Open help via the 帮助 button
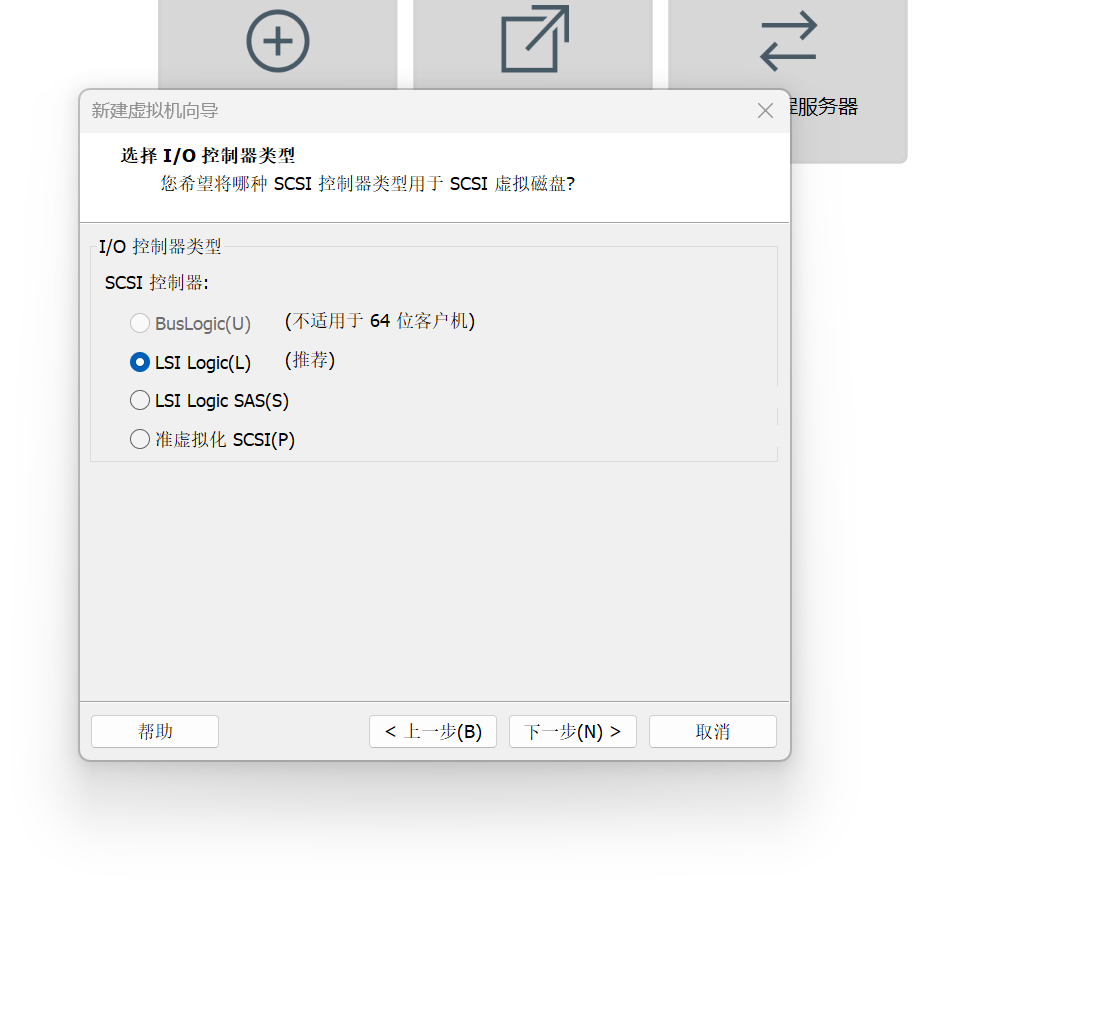The width and height of the screenshot is (1105, 1029). (x=154, y=731)
